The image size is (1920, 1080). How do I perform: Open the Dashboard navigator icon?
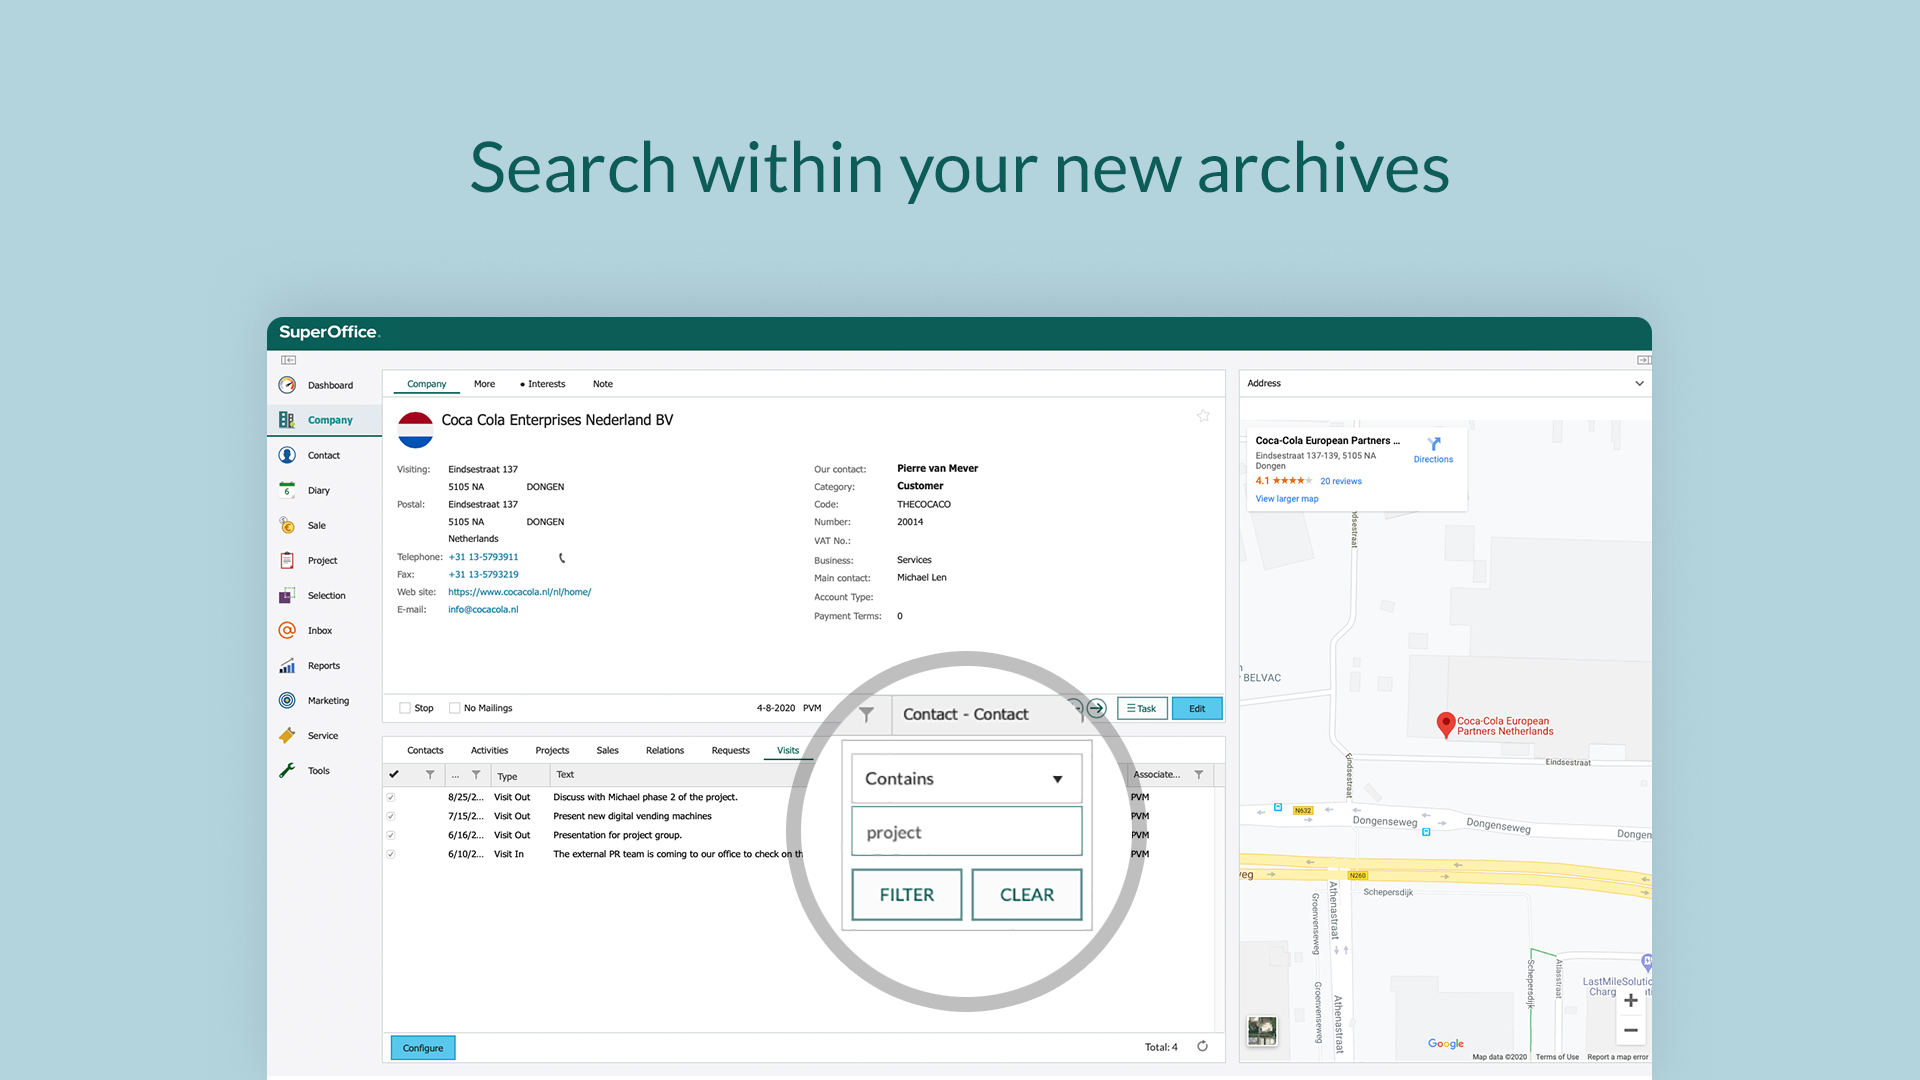click(x=287, y=385)
